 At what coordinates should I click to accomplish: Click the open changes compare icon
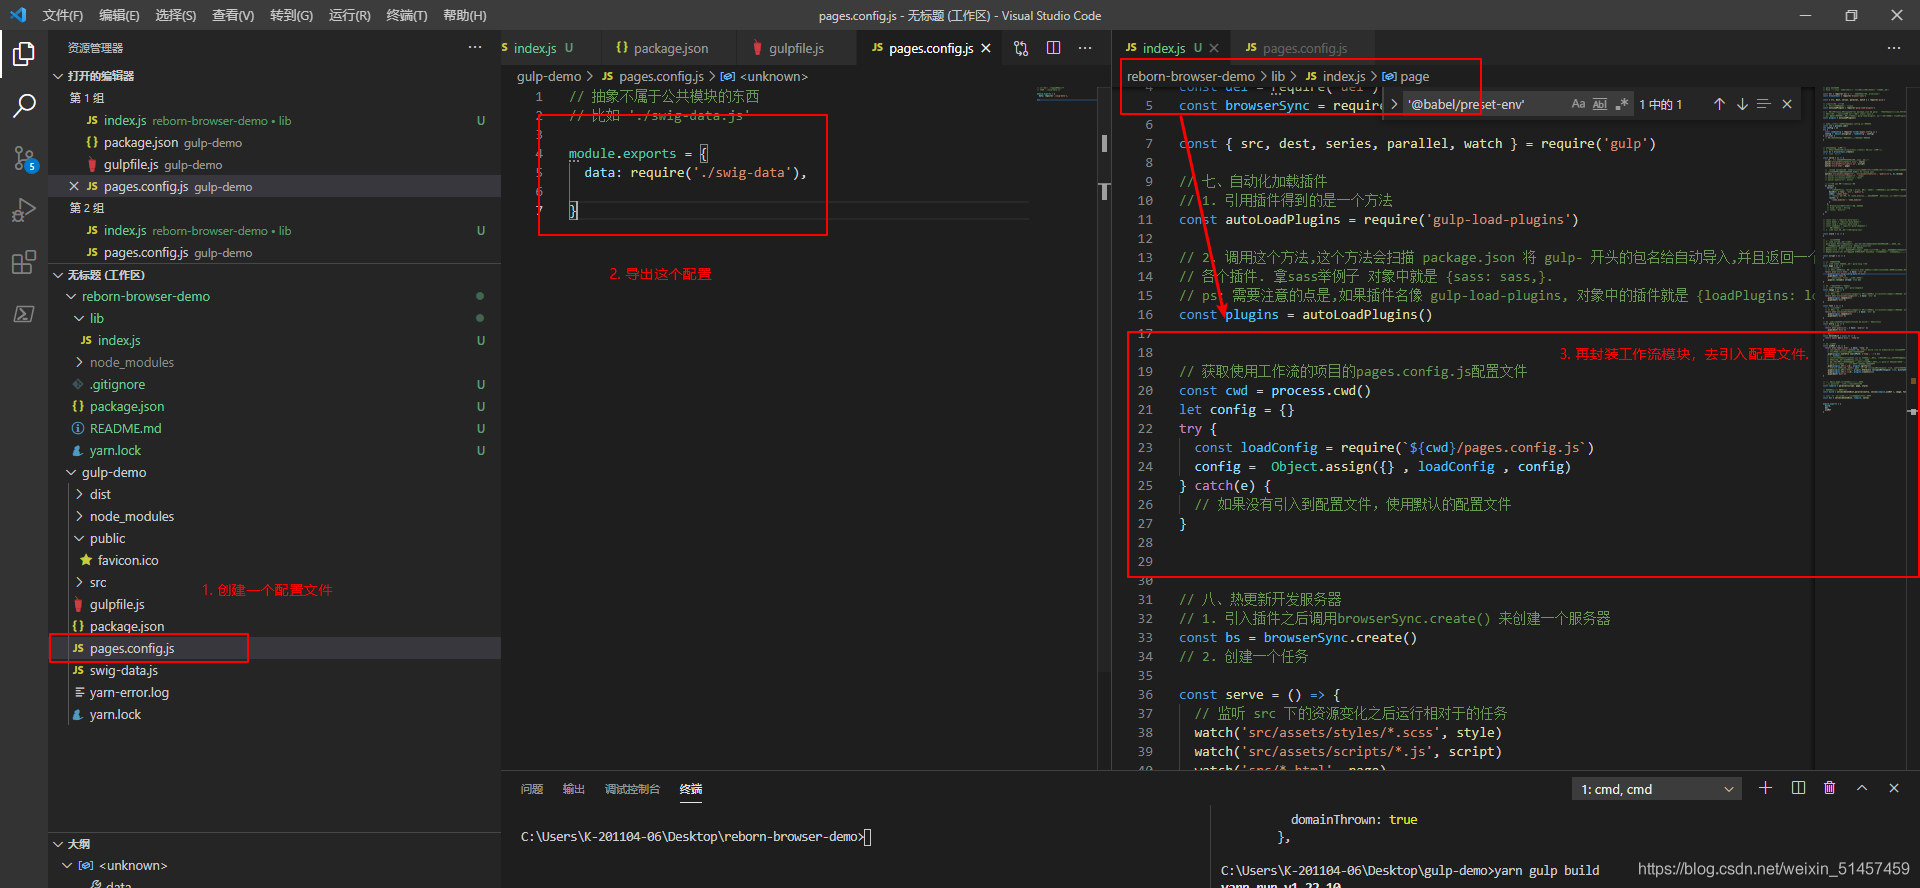1021,48
